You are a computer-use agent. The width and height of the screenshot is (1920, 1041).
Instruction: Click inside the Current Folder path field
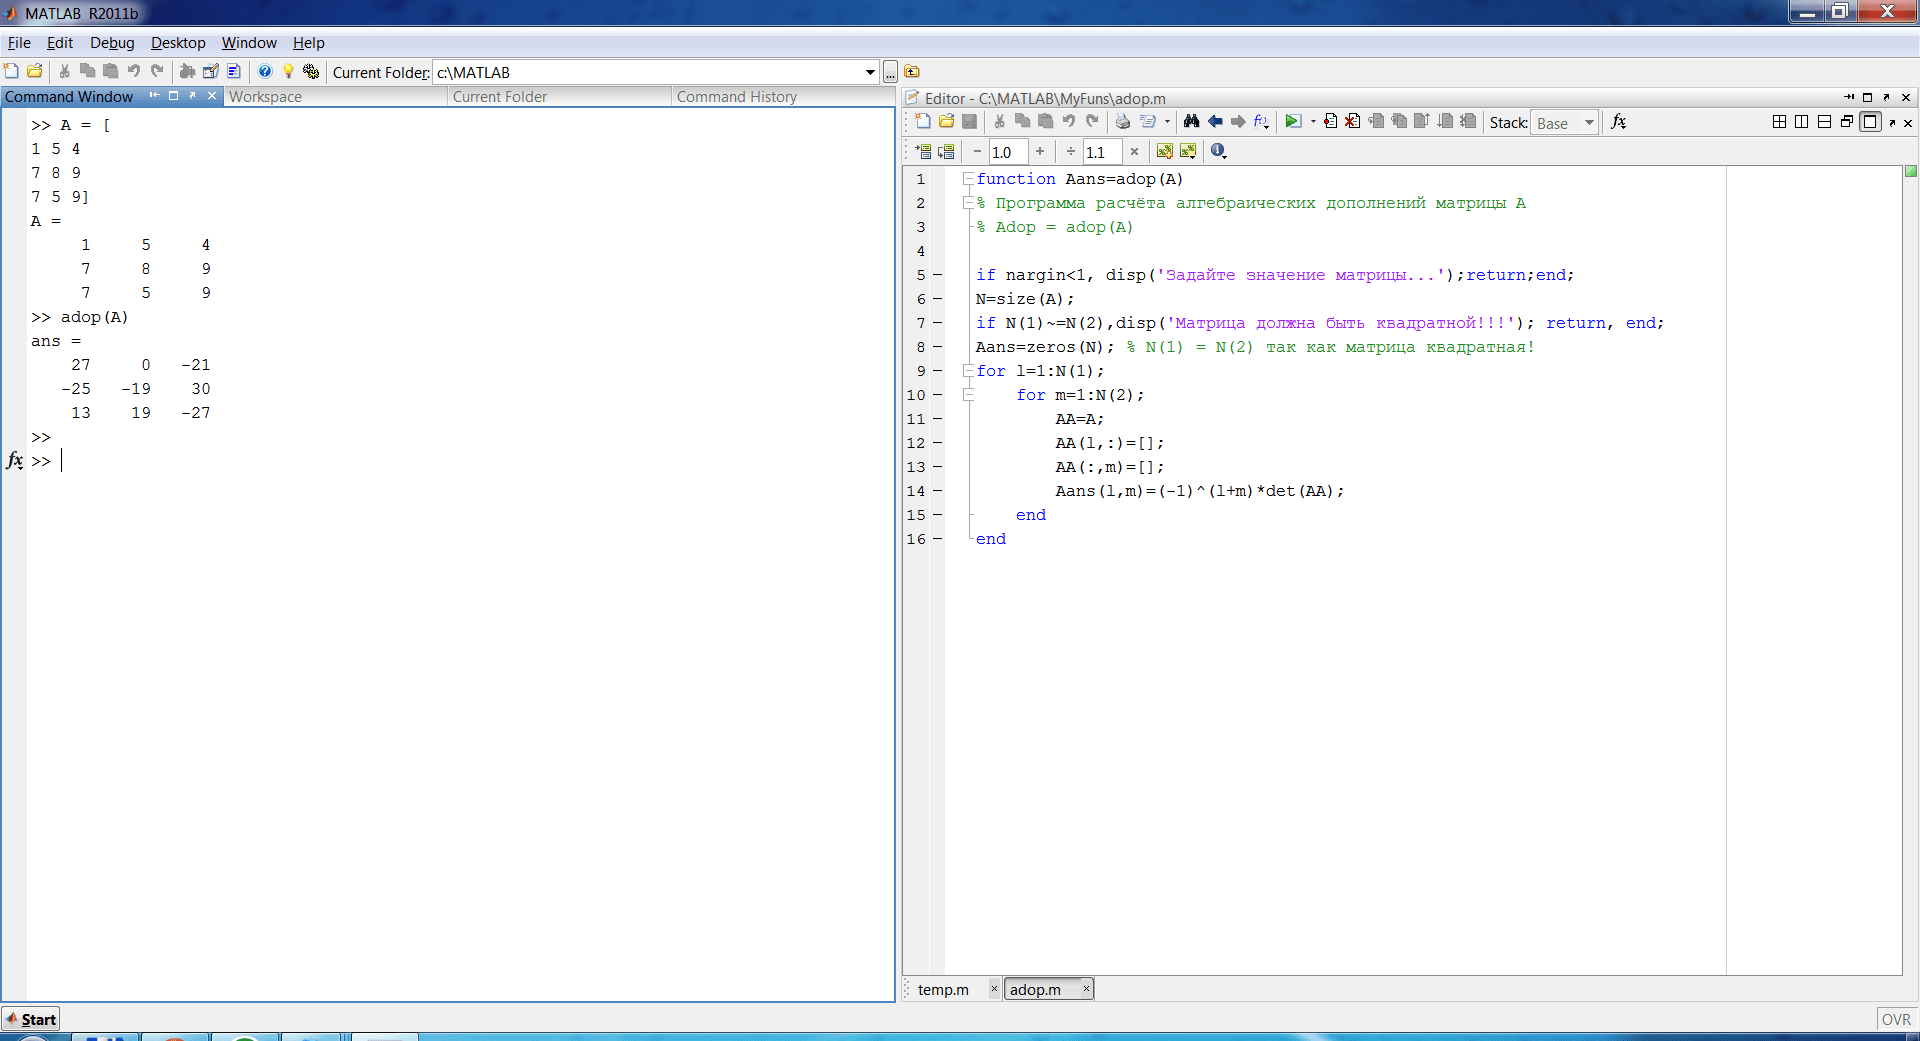point(650,72)
